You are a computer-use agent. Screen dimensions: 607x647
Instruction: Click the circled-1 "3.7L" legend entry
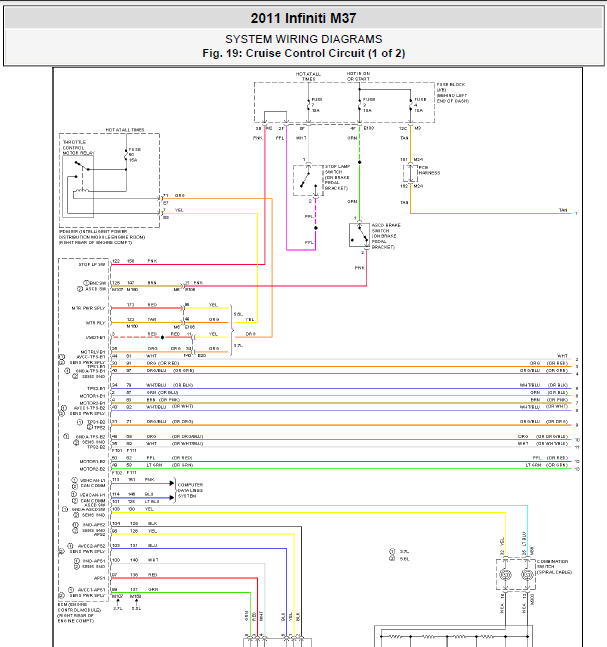coord(399,552)
